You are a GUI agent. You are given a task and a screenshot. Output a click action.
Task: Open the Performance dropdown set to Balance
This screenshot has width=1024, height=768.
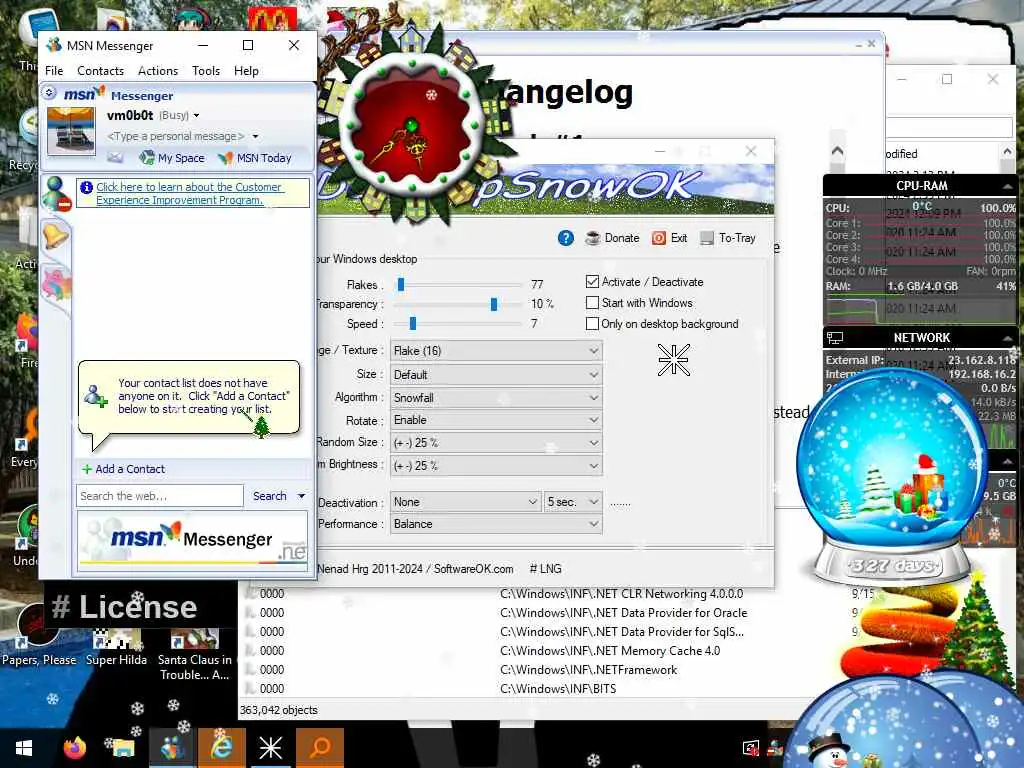point(496,524)
